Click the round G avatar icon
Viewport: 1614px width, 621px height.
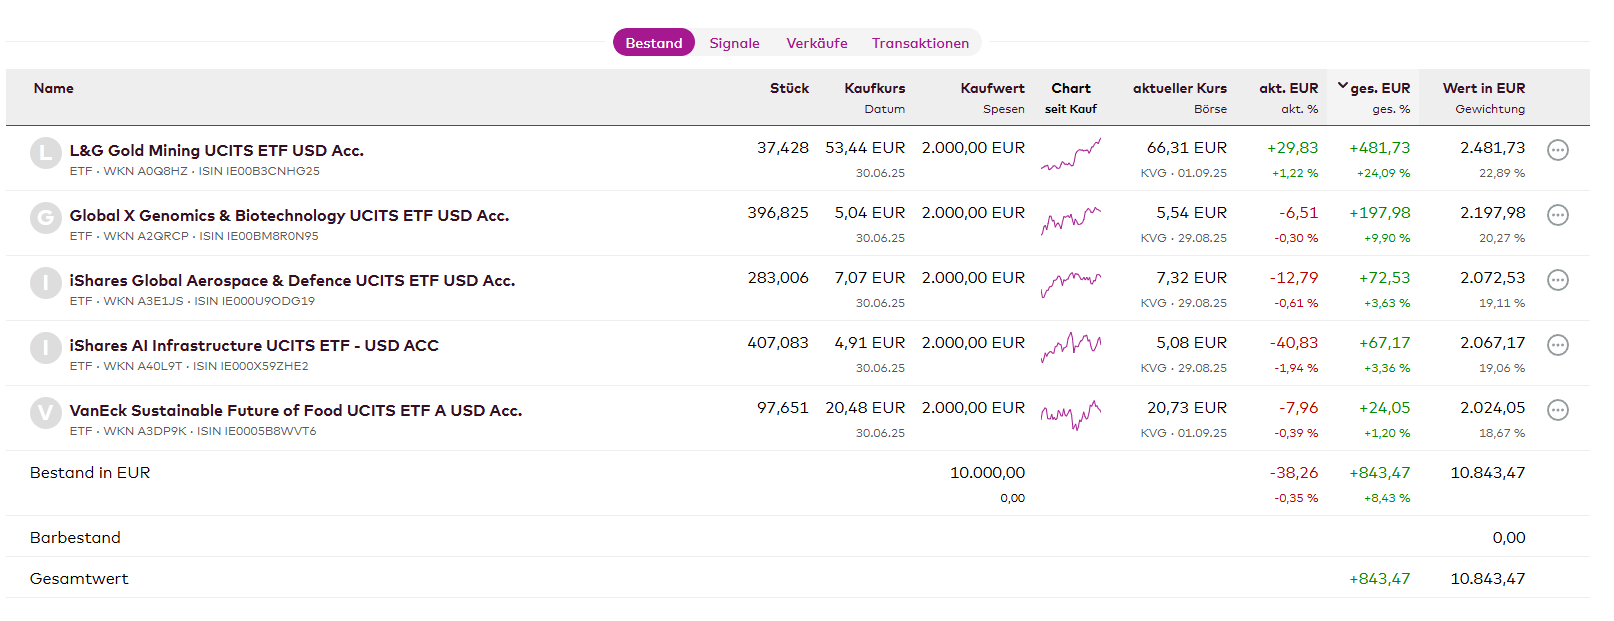[x=45, y=218]
